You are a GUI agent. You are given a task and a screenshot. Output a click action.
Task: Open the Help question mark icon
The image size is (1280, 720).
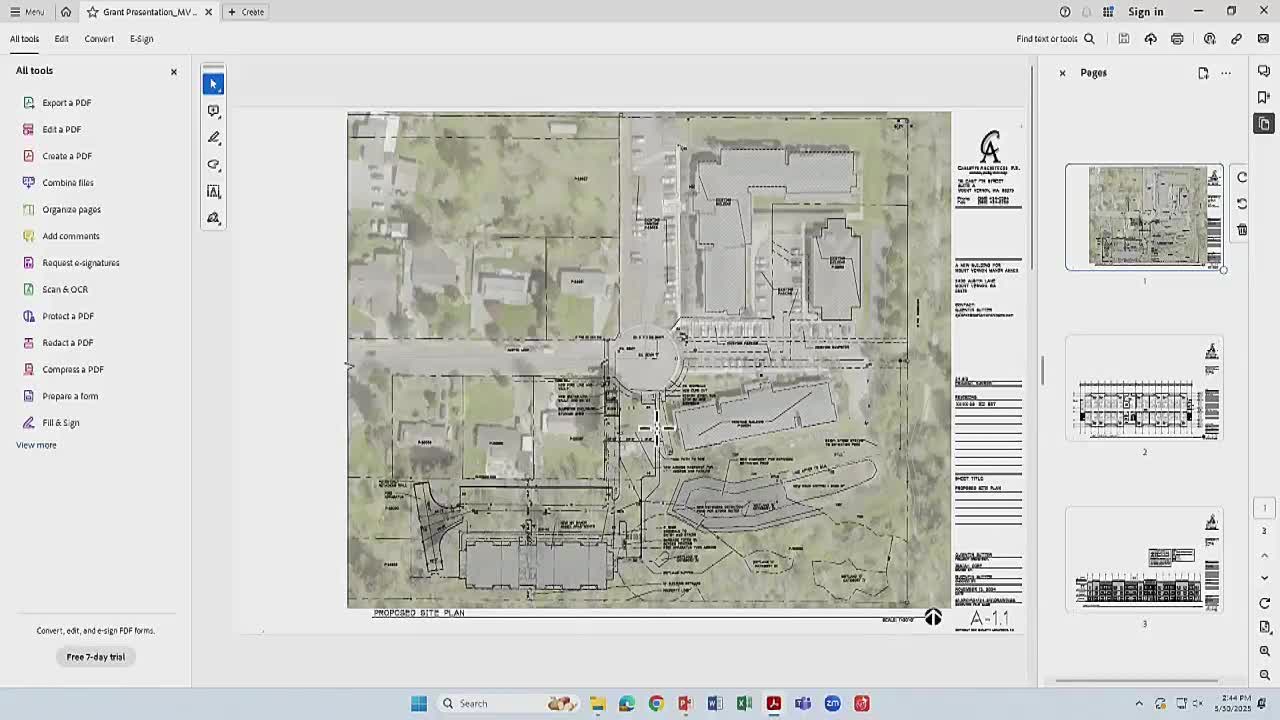1065,12
